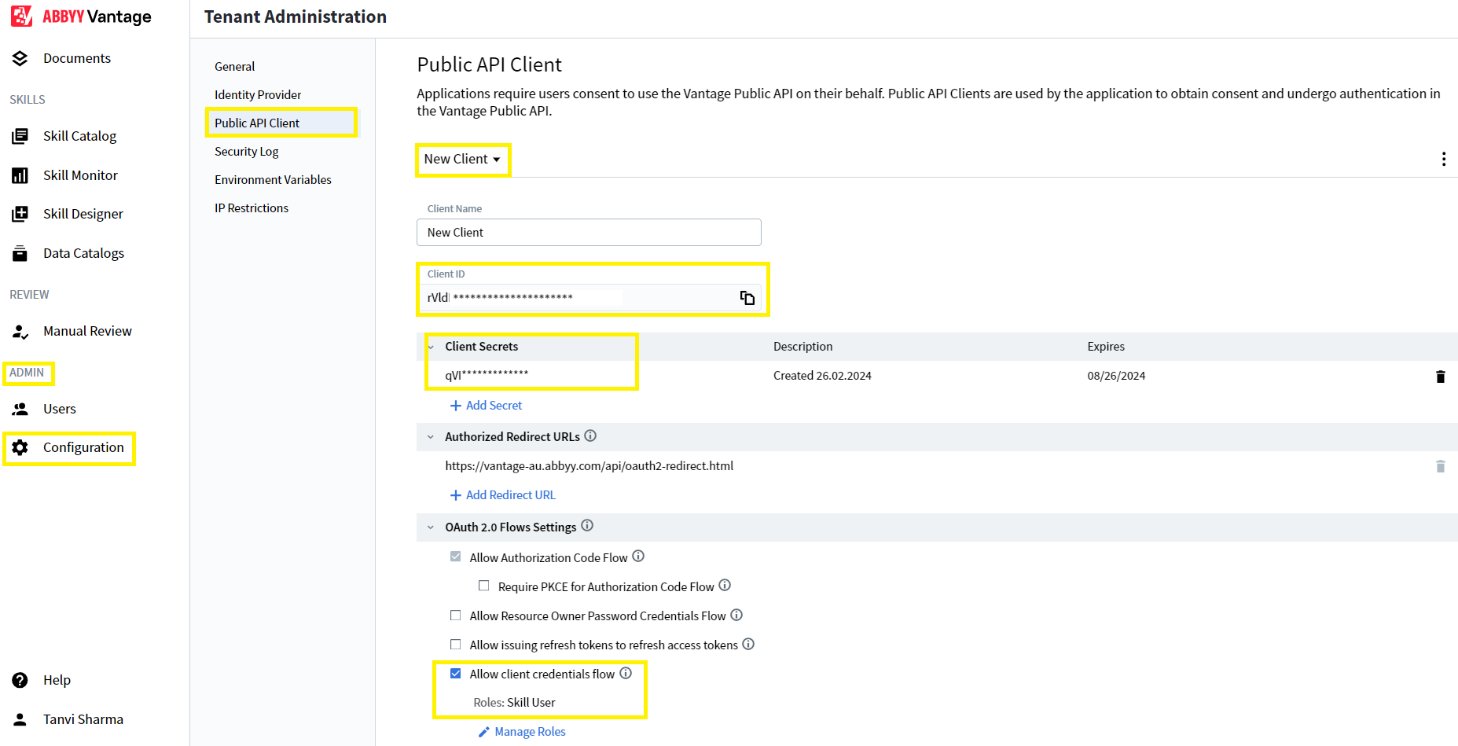Collapse the OAuth 2.0 Flows Settings section
Screen dimensions: 1458x746
[x=431, y=527]
